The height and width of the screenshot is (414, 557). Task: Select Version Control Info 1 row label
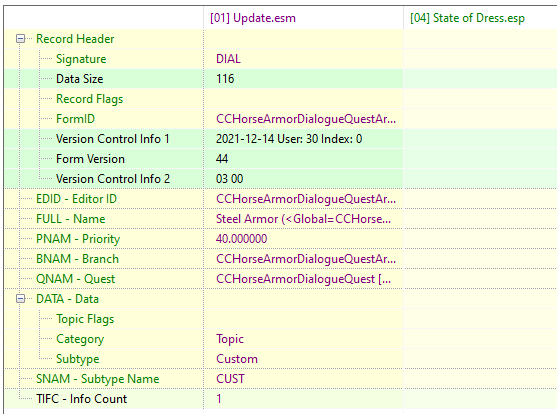(x=113, y=139)
